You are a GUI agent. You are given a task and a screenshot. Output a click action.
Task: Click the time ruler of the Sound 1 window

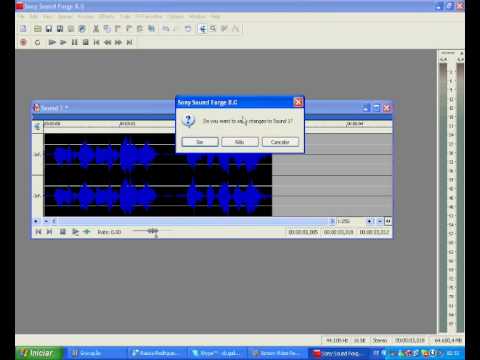tap(217, 124)
